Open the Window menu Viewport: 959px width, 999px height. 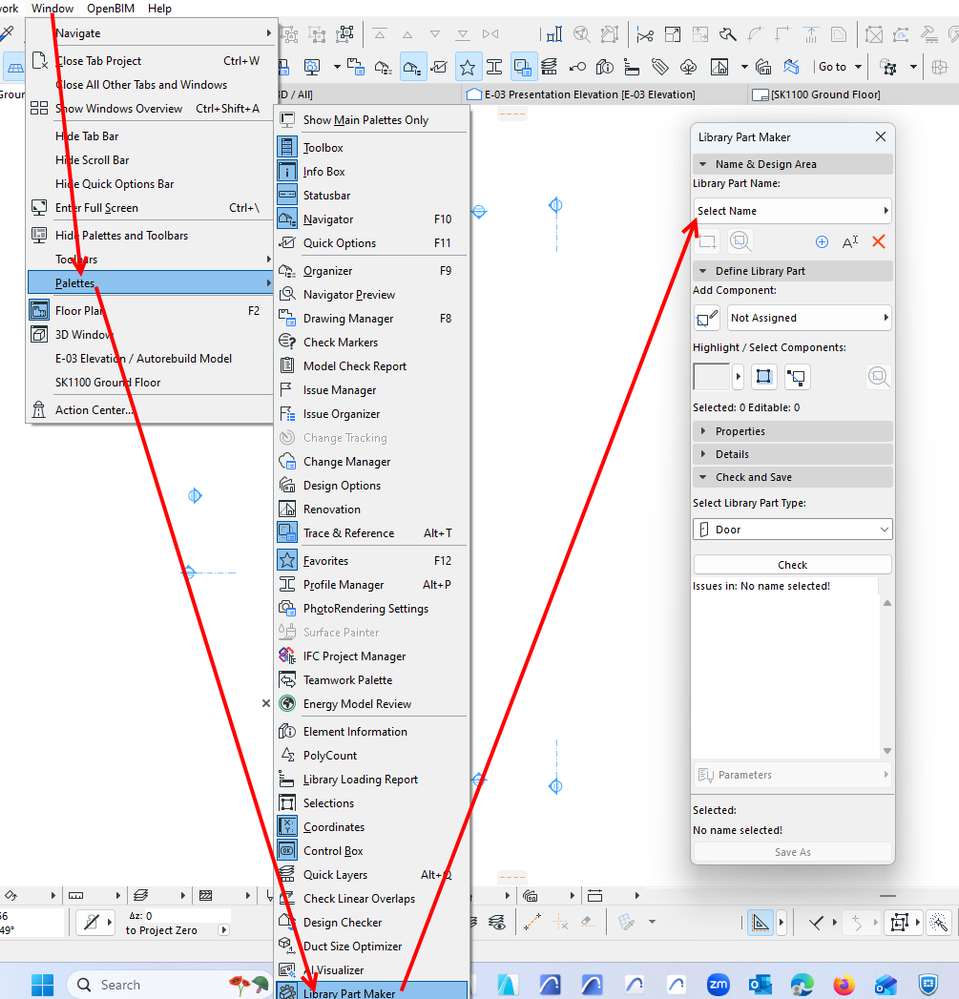[52, 8]
